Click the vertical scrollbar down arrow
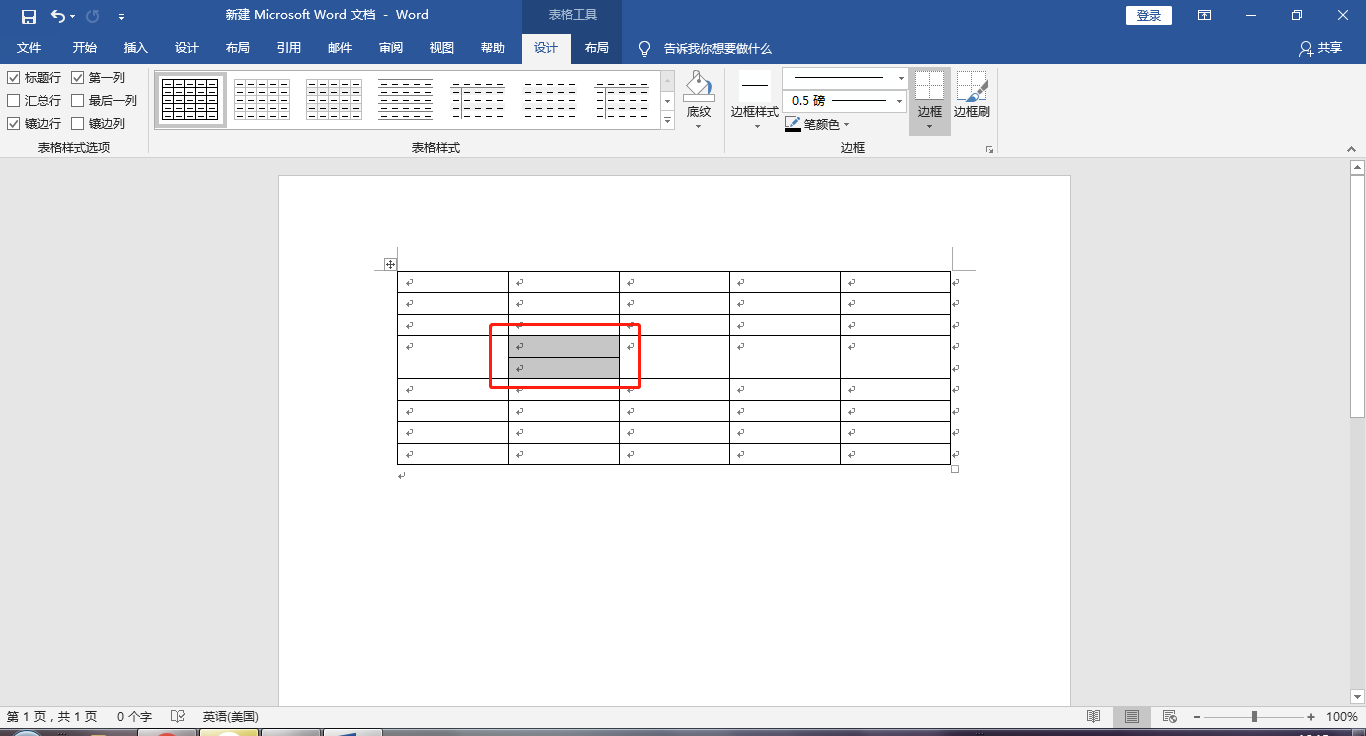The width and height of the screenshot is (1366, 736). click(x=1357, y=696)
